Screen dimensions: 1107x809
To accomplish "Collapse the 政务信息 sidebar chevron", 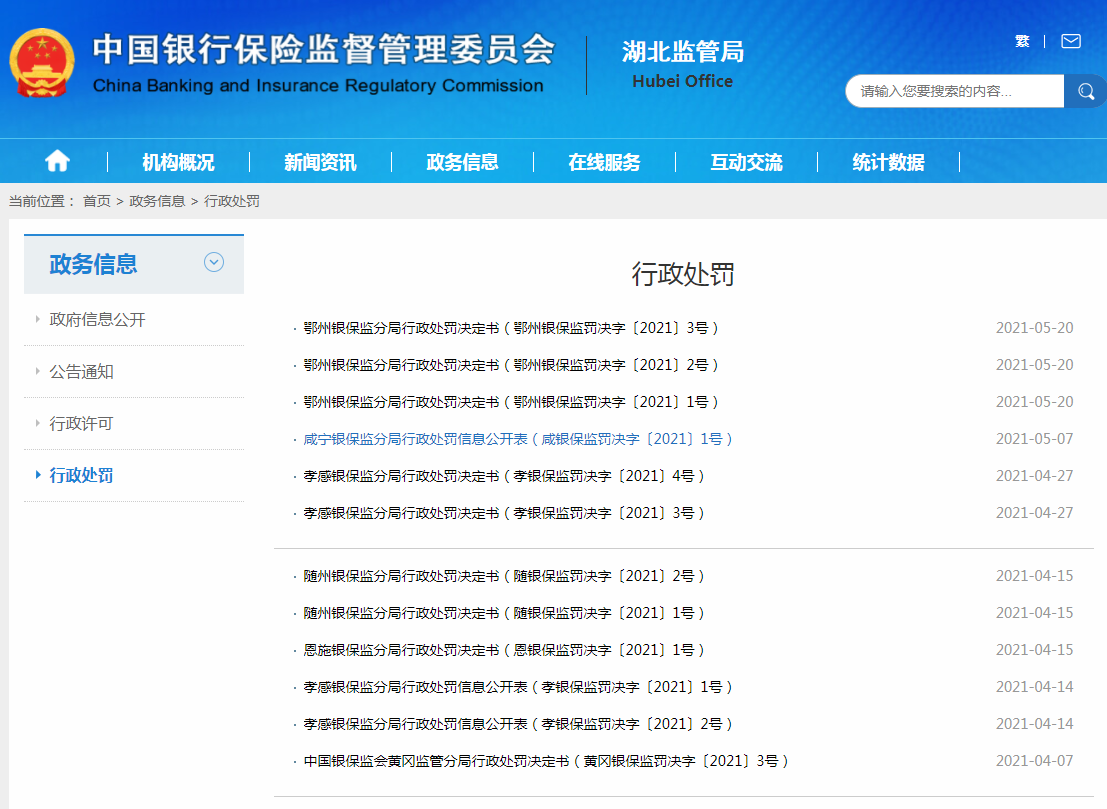I will tap(214, 262).
